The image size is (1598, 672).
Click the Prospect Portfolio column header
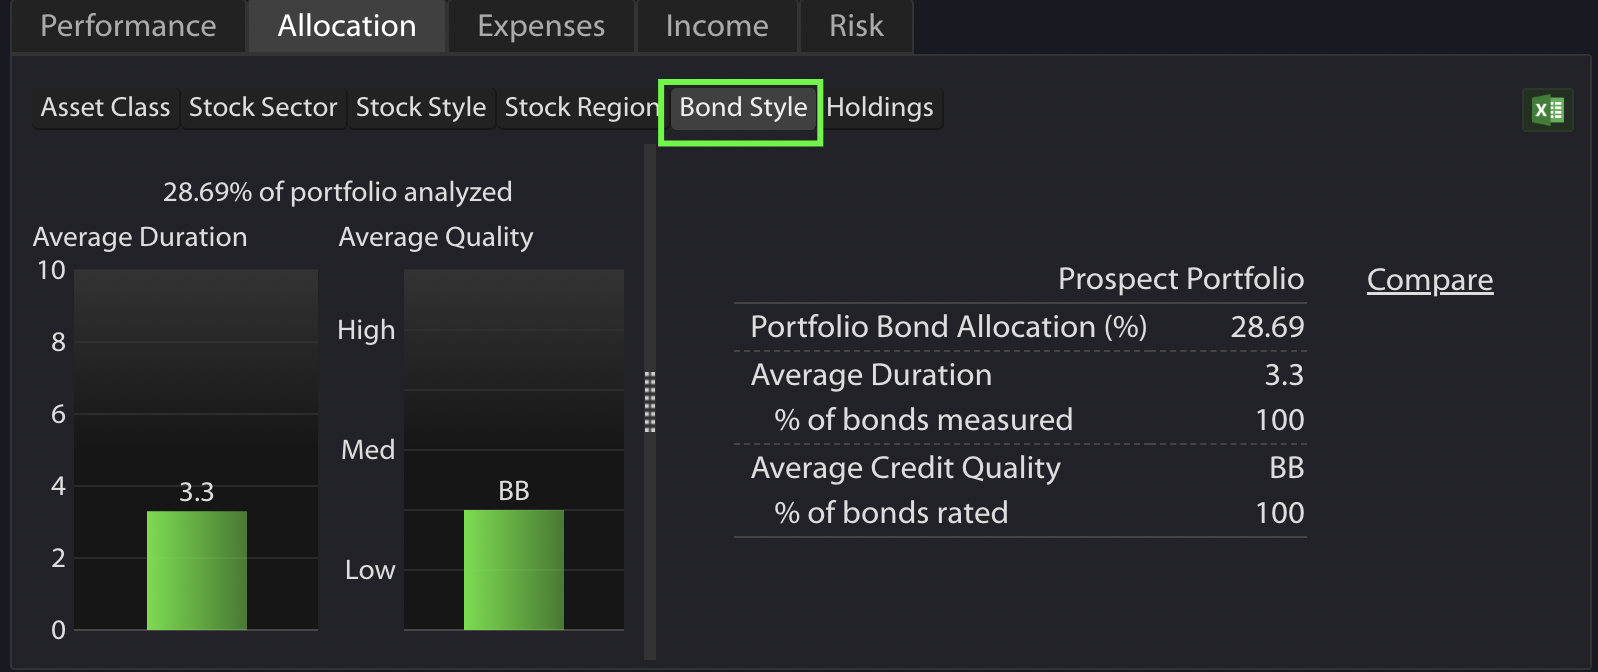(1180, 279)
